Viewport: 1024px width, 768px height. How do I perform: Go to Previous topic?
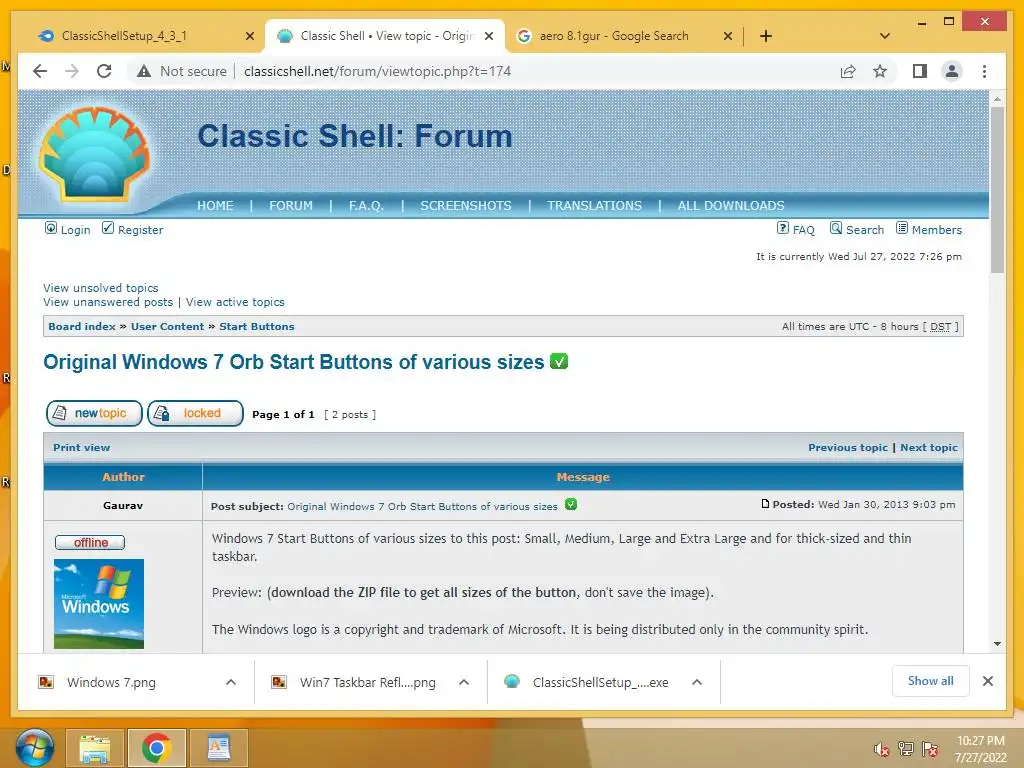(848, 447)
